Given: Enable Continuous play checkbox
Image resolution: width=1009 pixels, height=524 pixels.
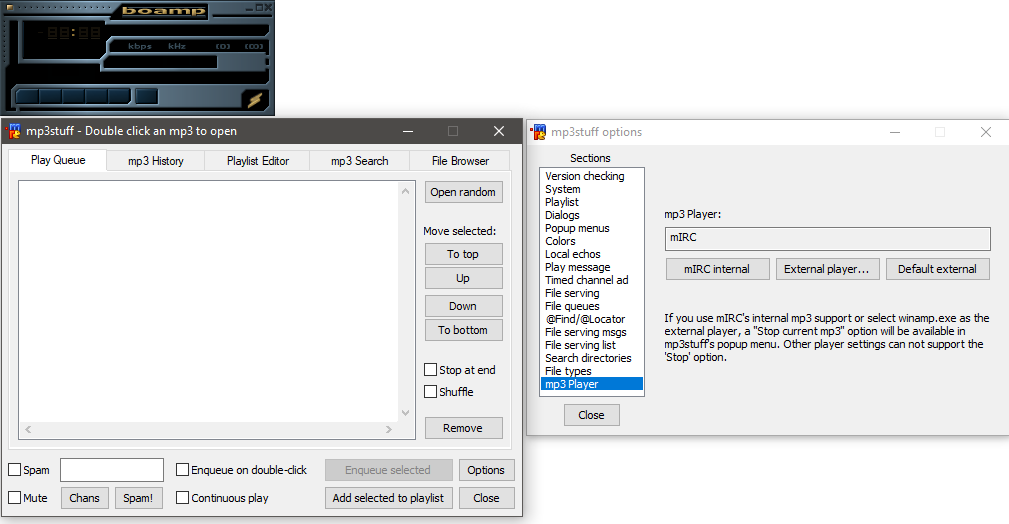Looking at the screenshot, I should click(182, 498).
